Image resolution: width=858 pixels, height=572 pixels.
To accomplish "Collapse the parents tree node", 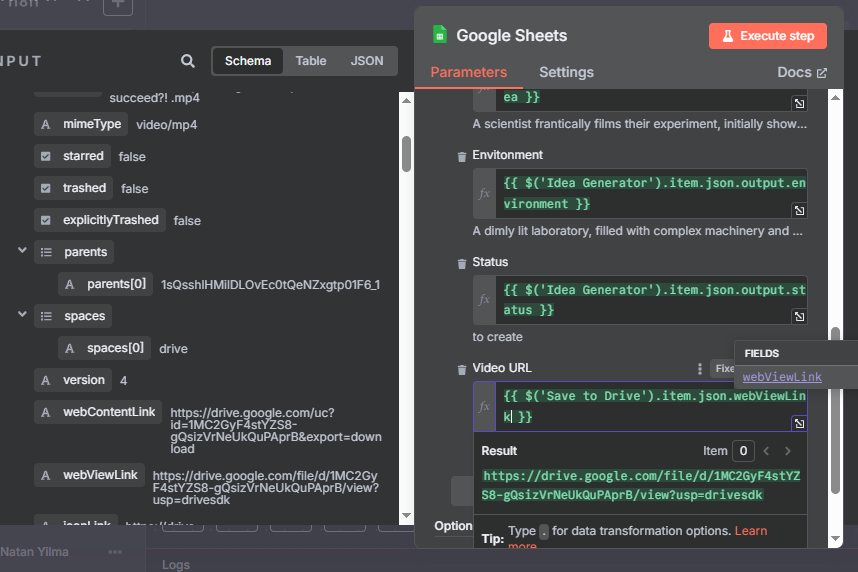I will pos(22,250).
